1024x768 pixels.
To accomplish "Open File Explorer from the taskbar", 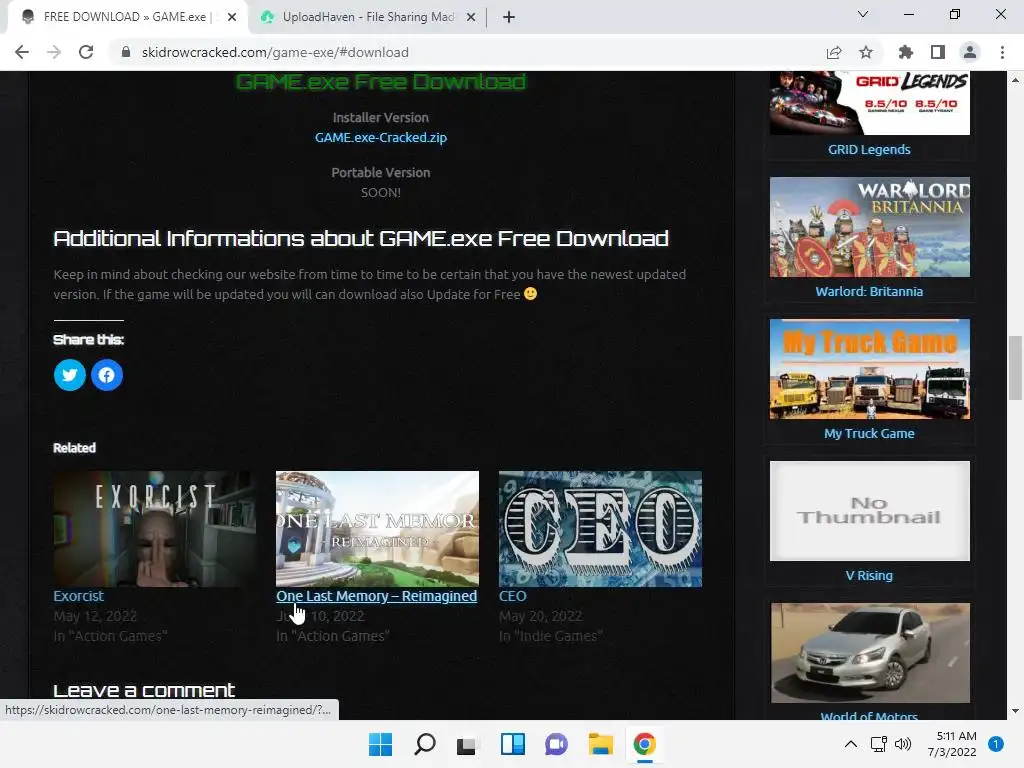I will (x=600, y=744).
